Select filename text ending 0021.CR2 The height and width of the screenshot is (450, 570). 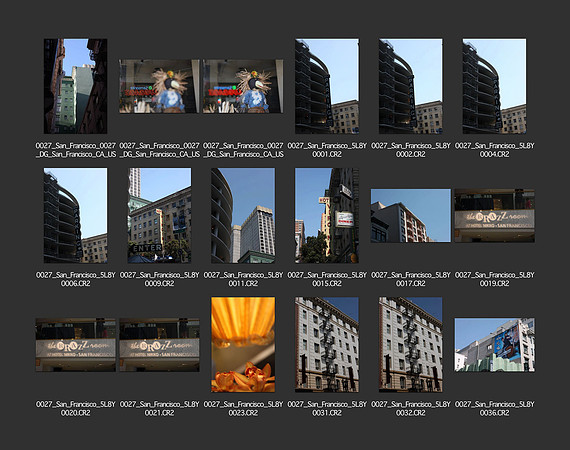click(160, 408)
